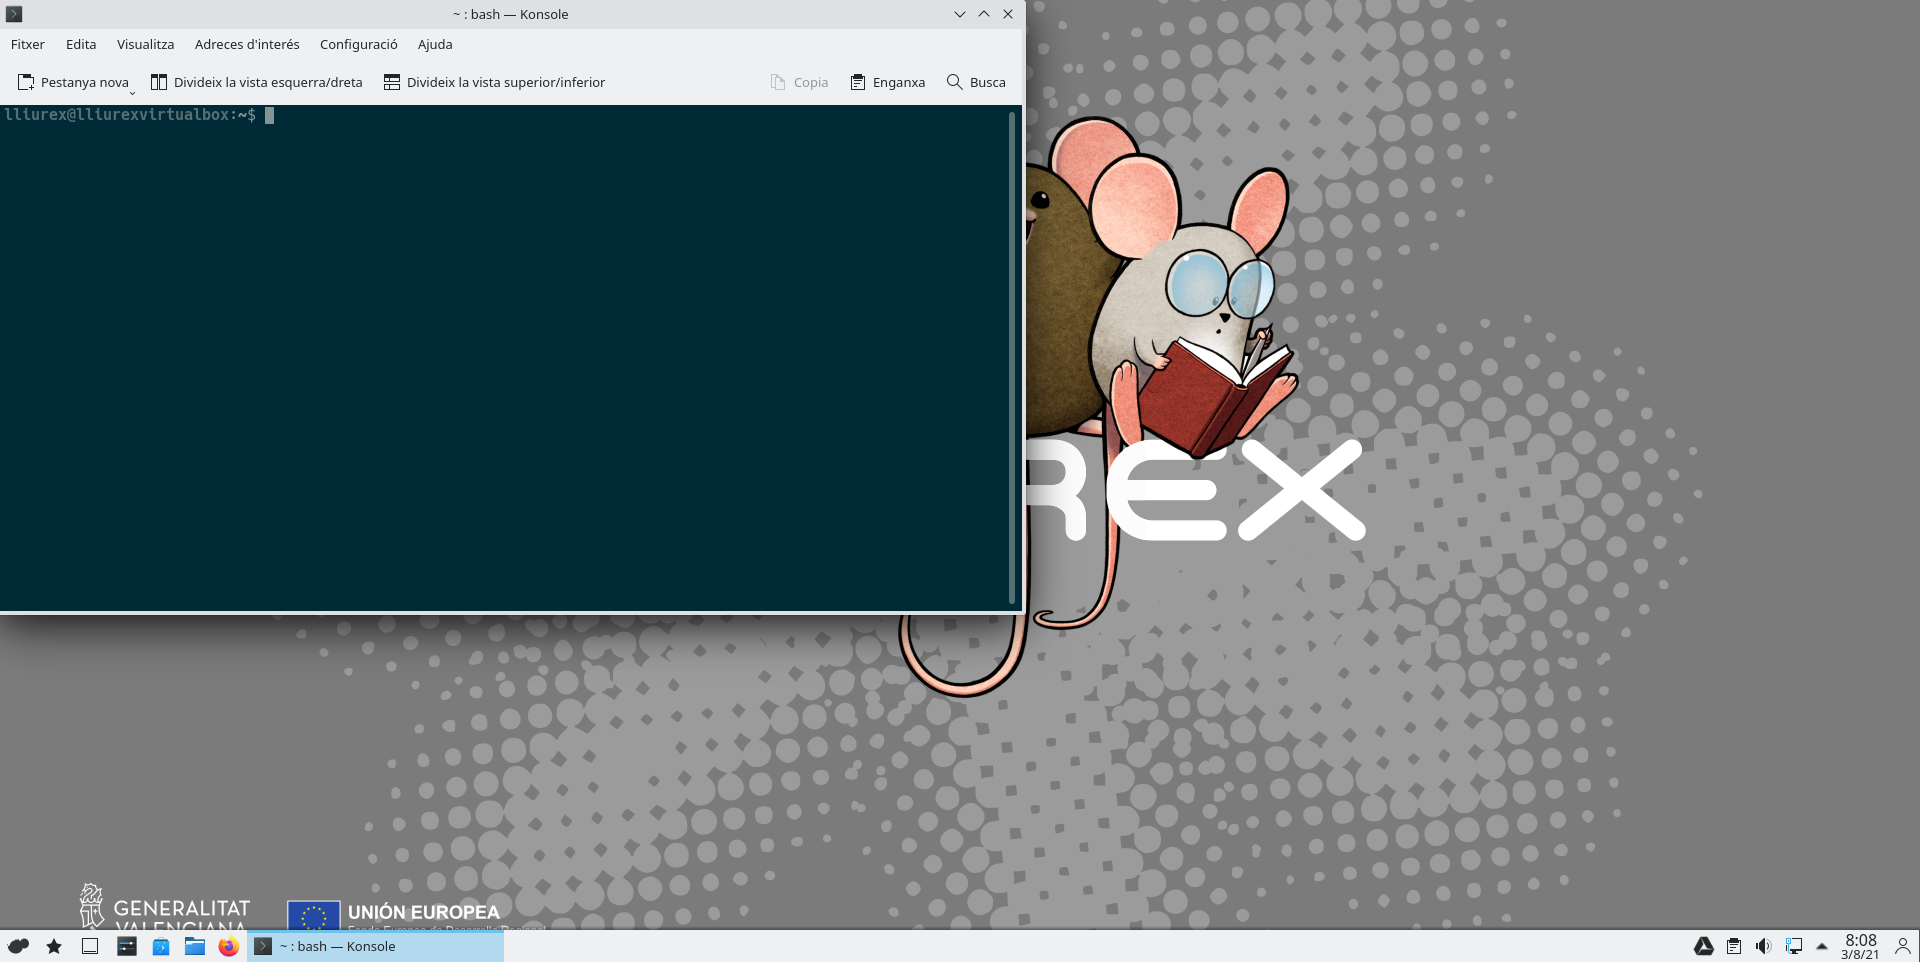Launch Firefox from the taskbar
The image size is (1920, 962).
tap(229, 946)
